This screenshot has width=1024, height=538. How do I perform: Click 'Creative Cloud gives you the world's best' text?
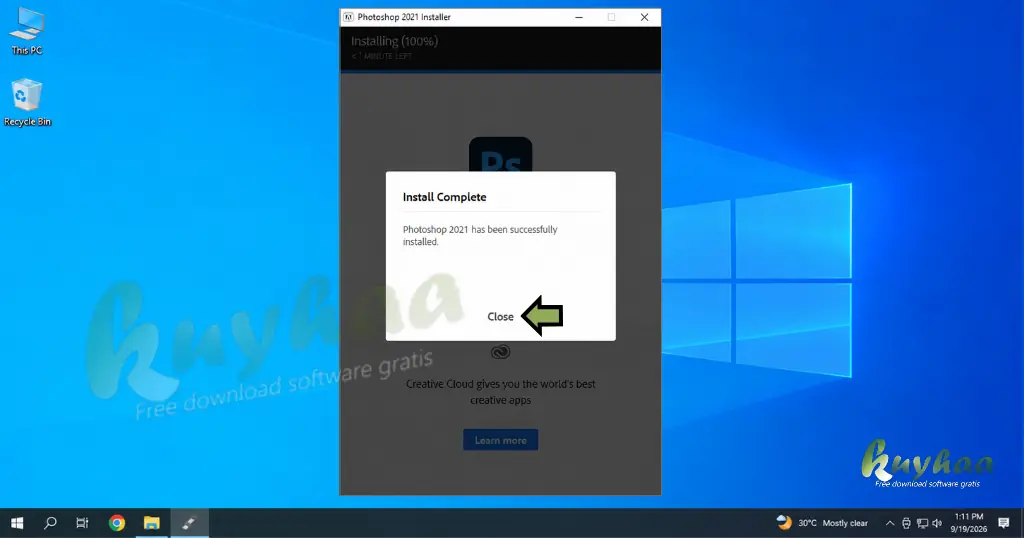(x=500, y=384)
